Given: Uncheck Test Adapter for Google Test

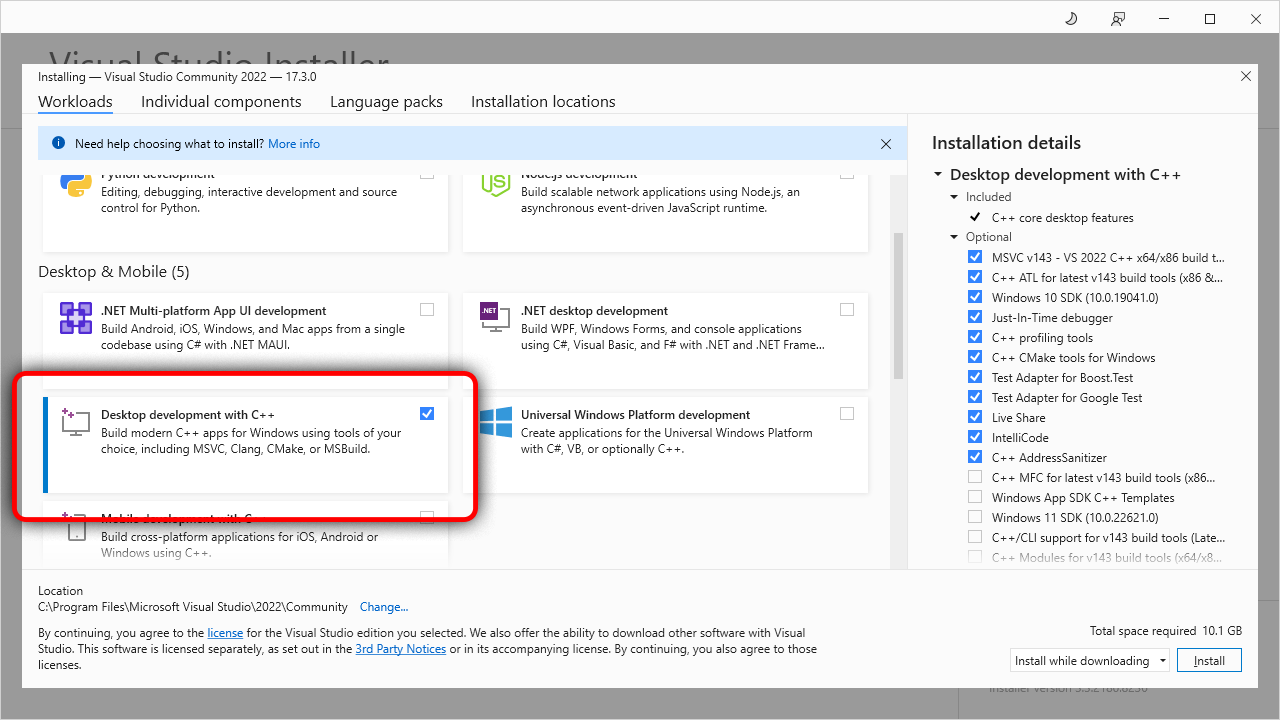Looking at the screenshot, I should click(975, 397).
